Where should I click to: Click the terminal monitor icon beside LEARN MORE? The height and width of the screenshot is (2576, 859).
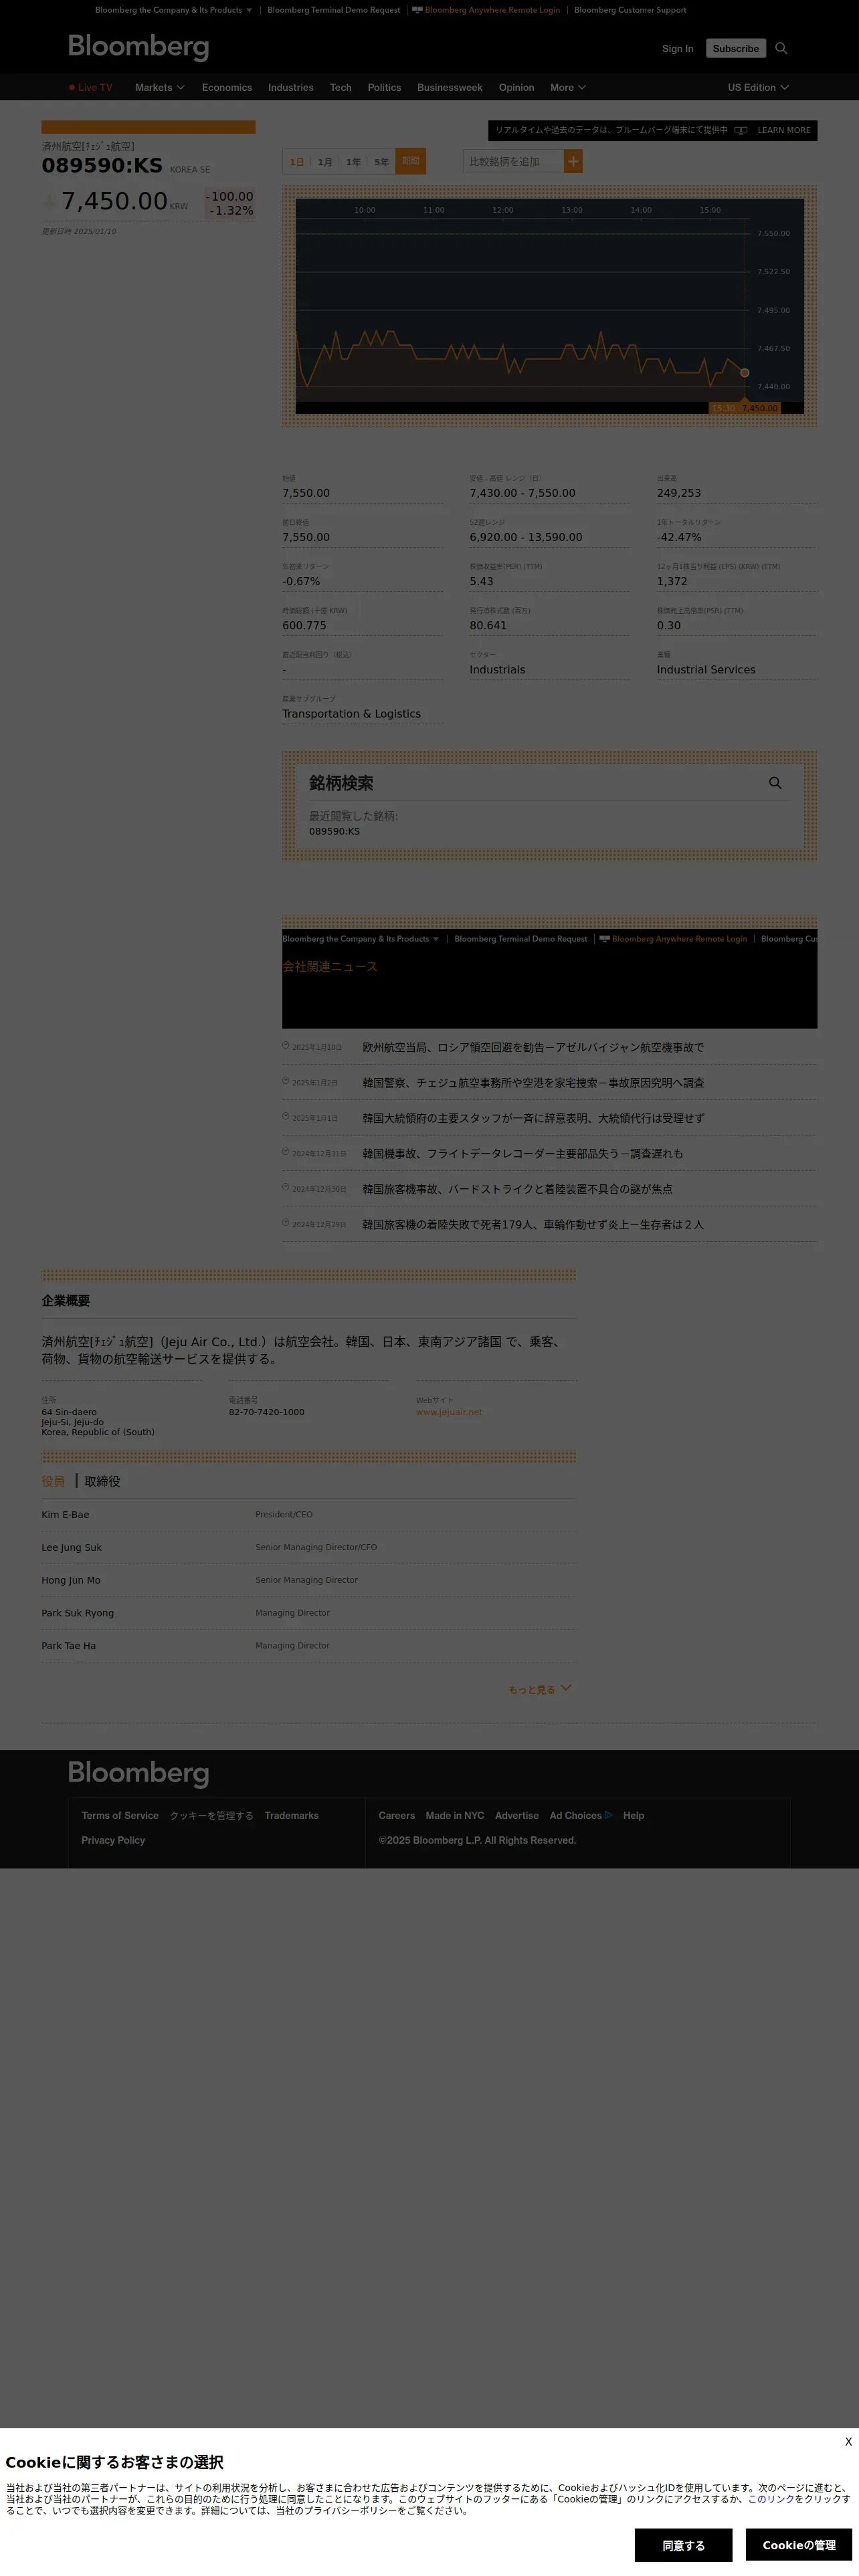(x=741, y=130)
